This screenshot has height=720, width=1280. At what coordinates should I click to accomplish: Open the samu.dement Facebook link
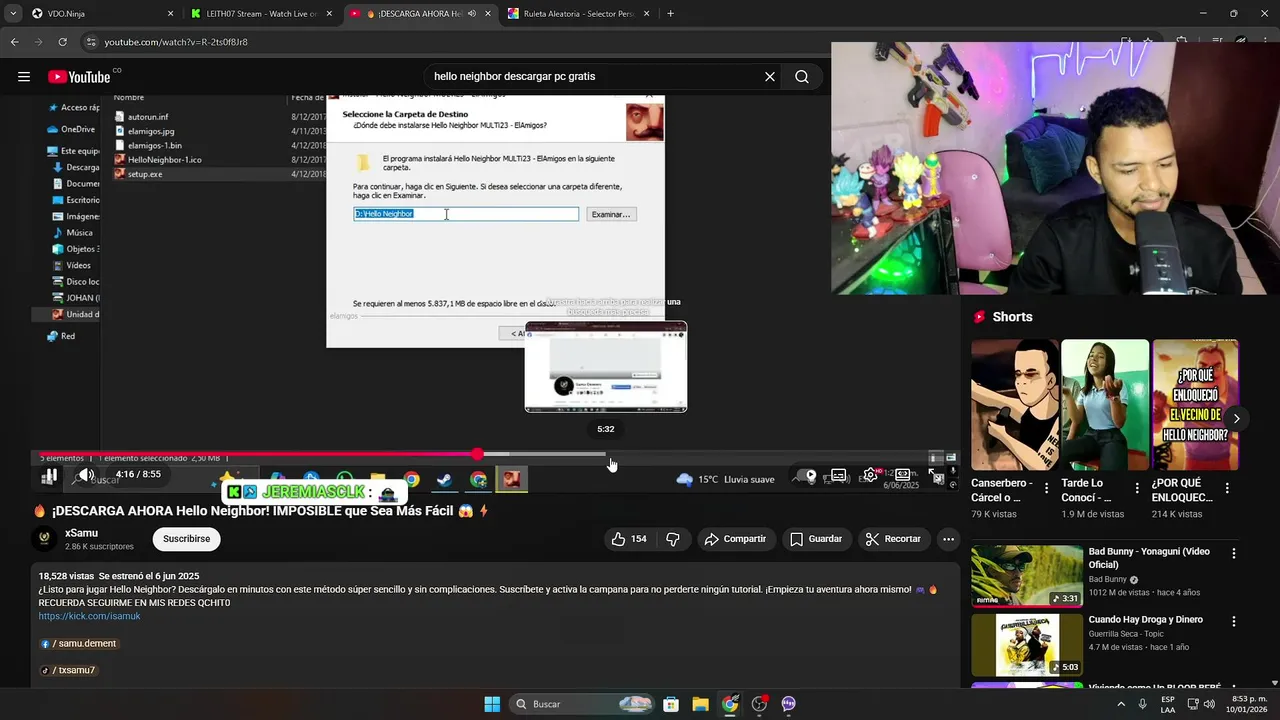pos(80,643)
